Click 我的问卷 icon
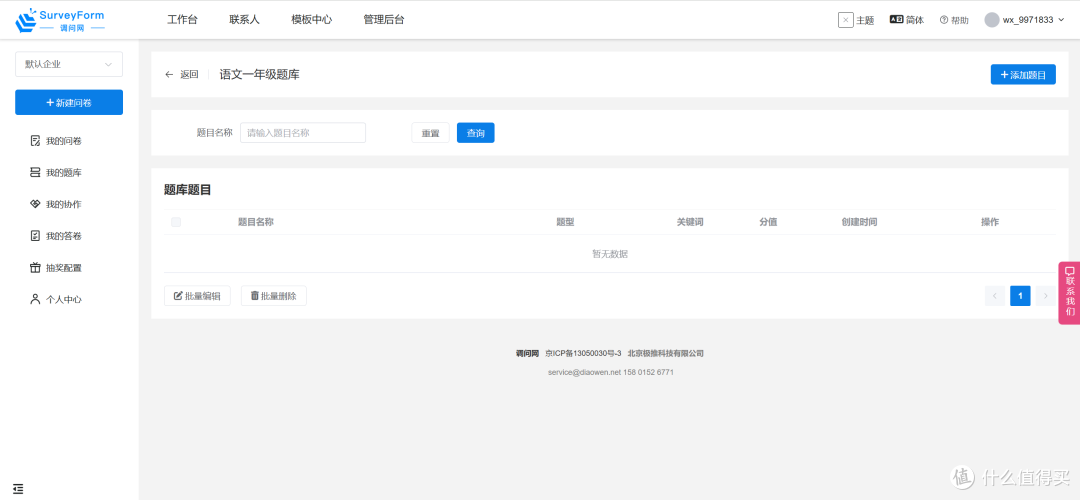The height and width of the screenshot is (500, 1080). [x=35, y=141]
